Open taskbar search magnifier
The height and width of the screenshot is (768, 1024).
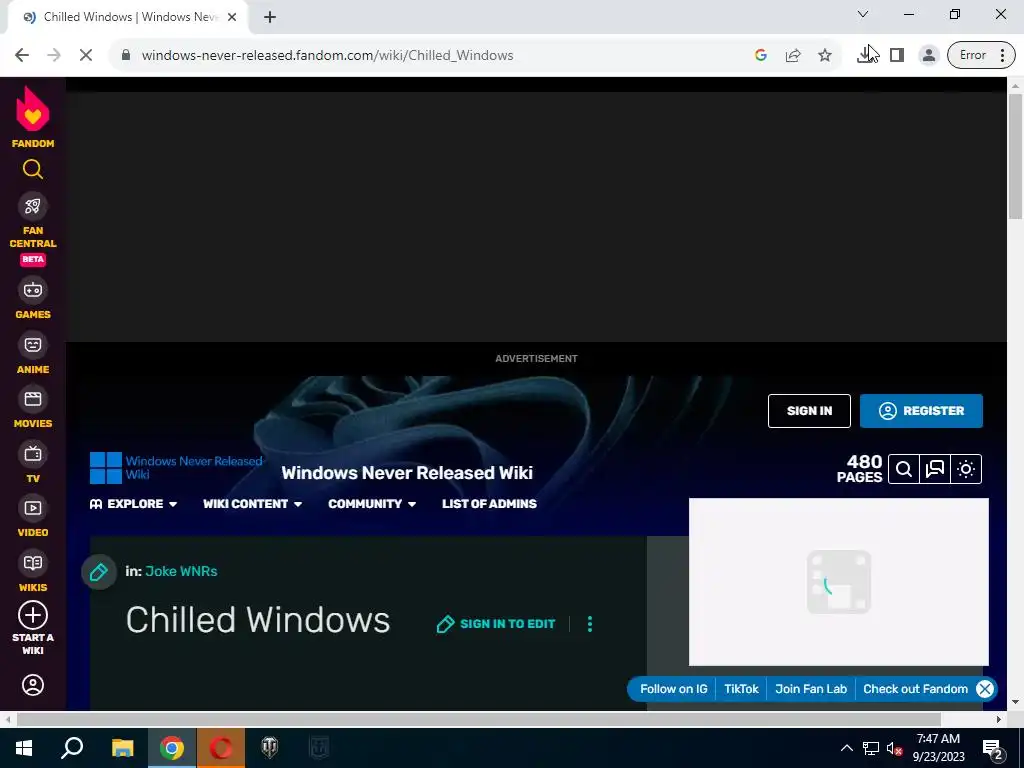[x=72, y=748]
